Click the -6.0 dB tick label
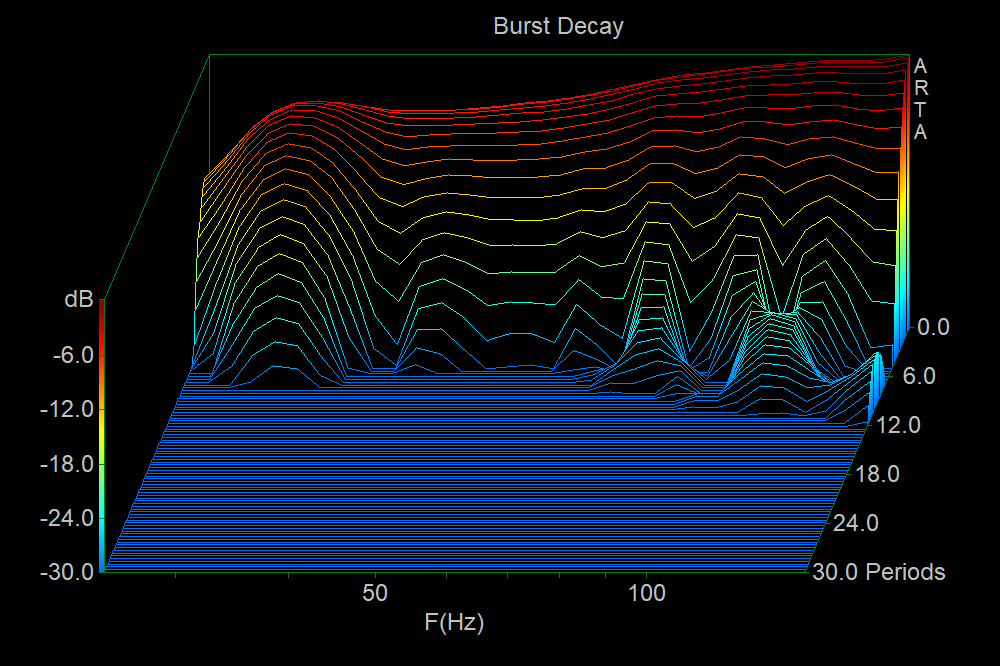Screen dimensions: 1000x666 [x=69, y=354]
